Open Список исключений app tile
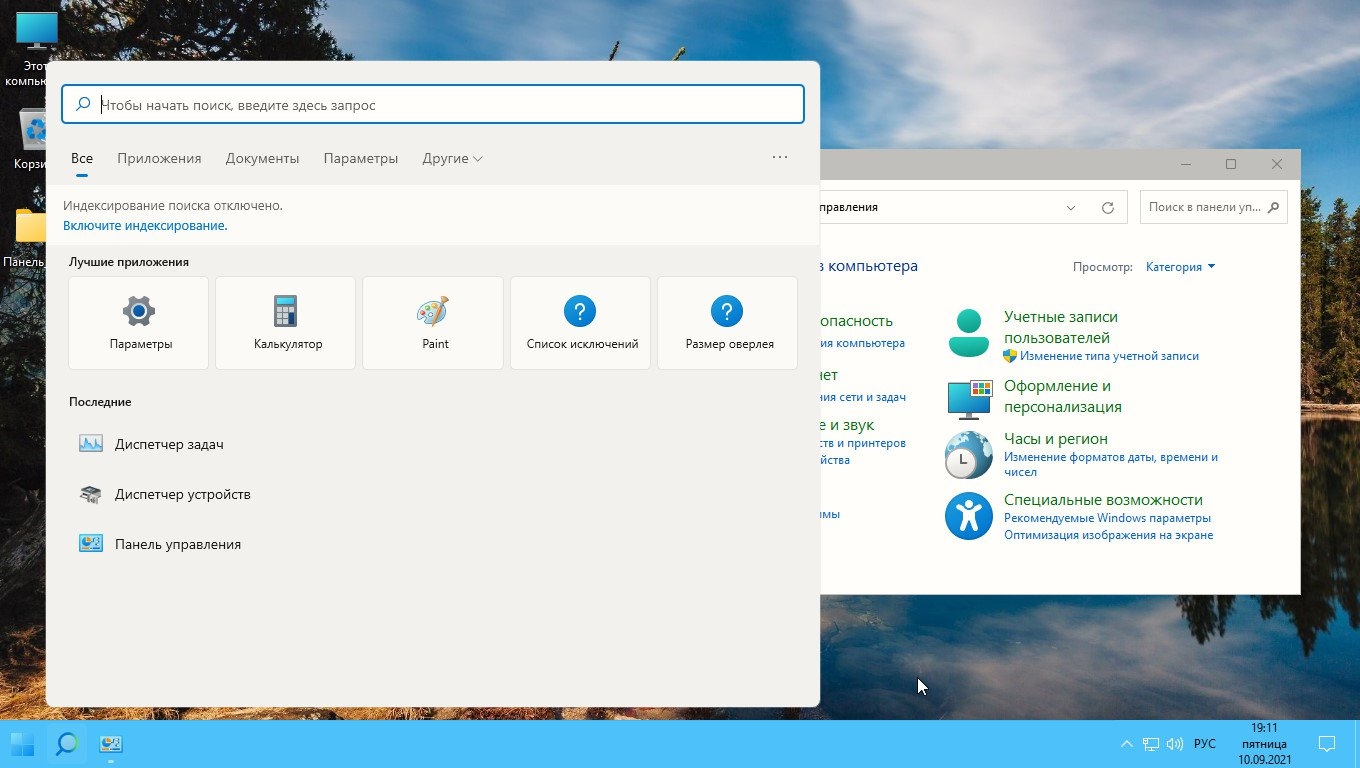The width and height of the screenshot is (1360, 768). coord(580,323)
